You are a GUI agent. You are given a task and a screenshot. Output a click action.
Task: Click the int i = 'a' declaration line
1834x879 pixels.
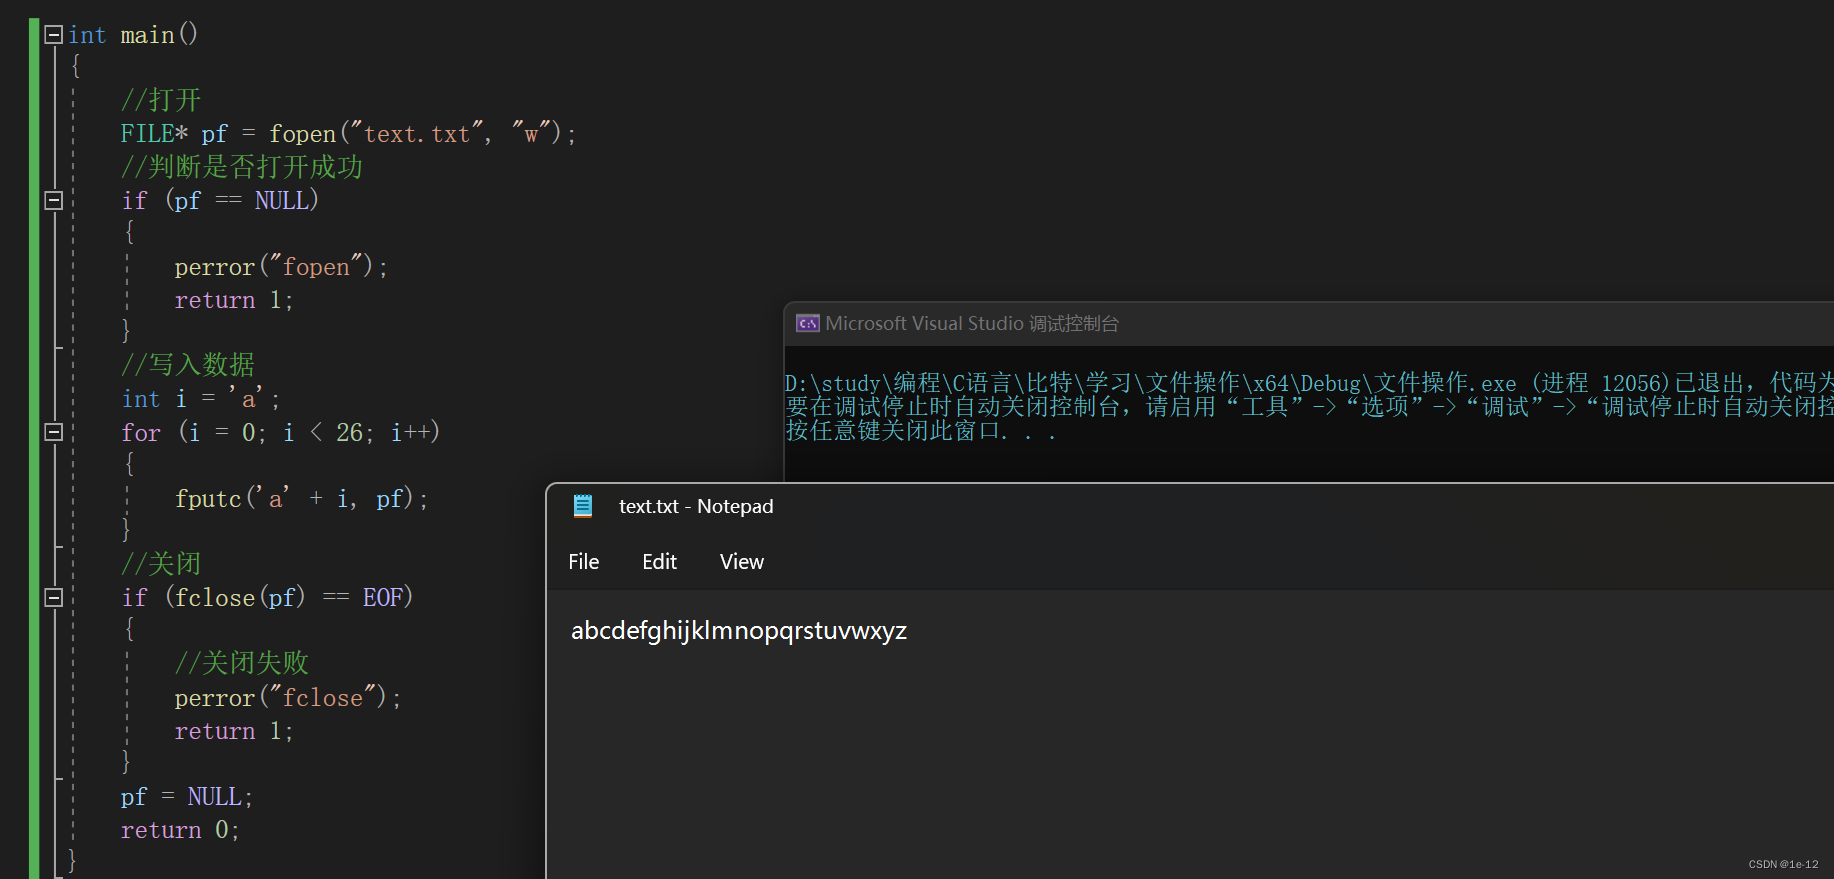click(x=200, y=399)
